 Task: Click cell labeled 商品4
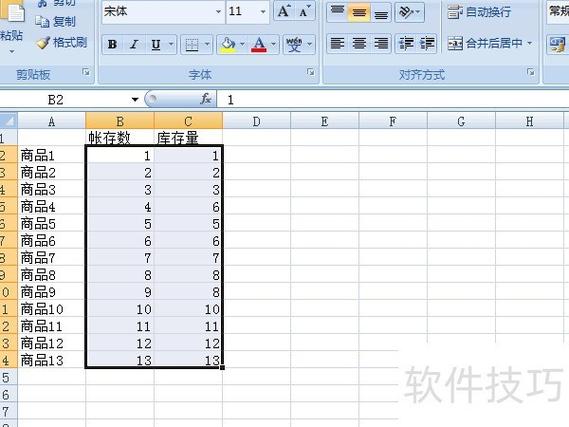coord(52,207)
